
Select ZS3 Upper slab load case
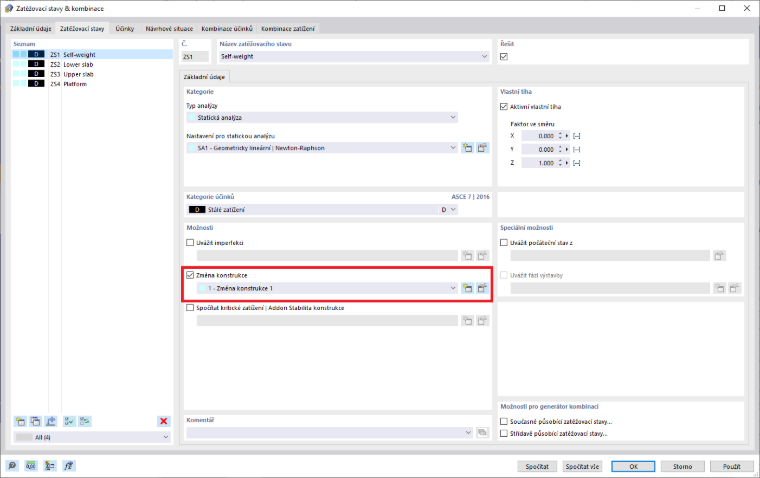pos(92,74)
